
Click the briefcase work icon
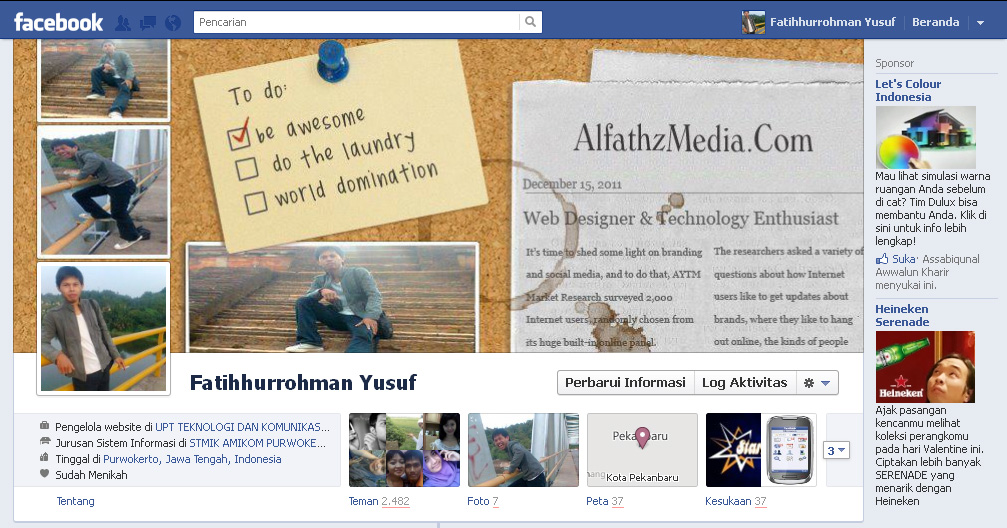(x=44, y=425)
